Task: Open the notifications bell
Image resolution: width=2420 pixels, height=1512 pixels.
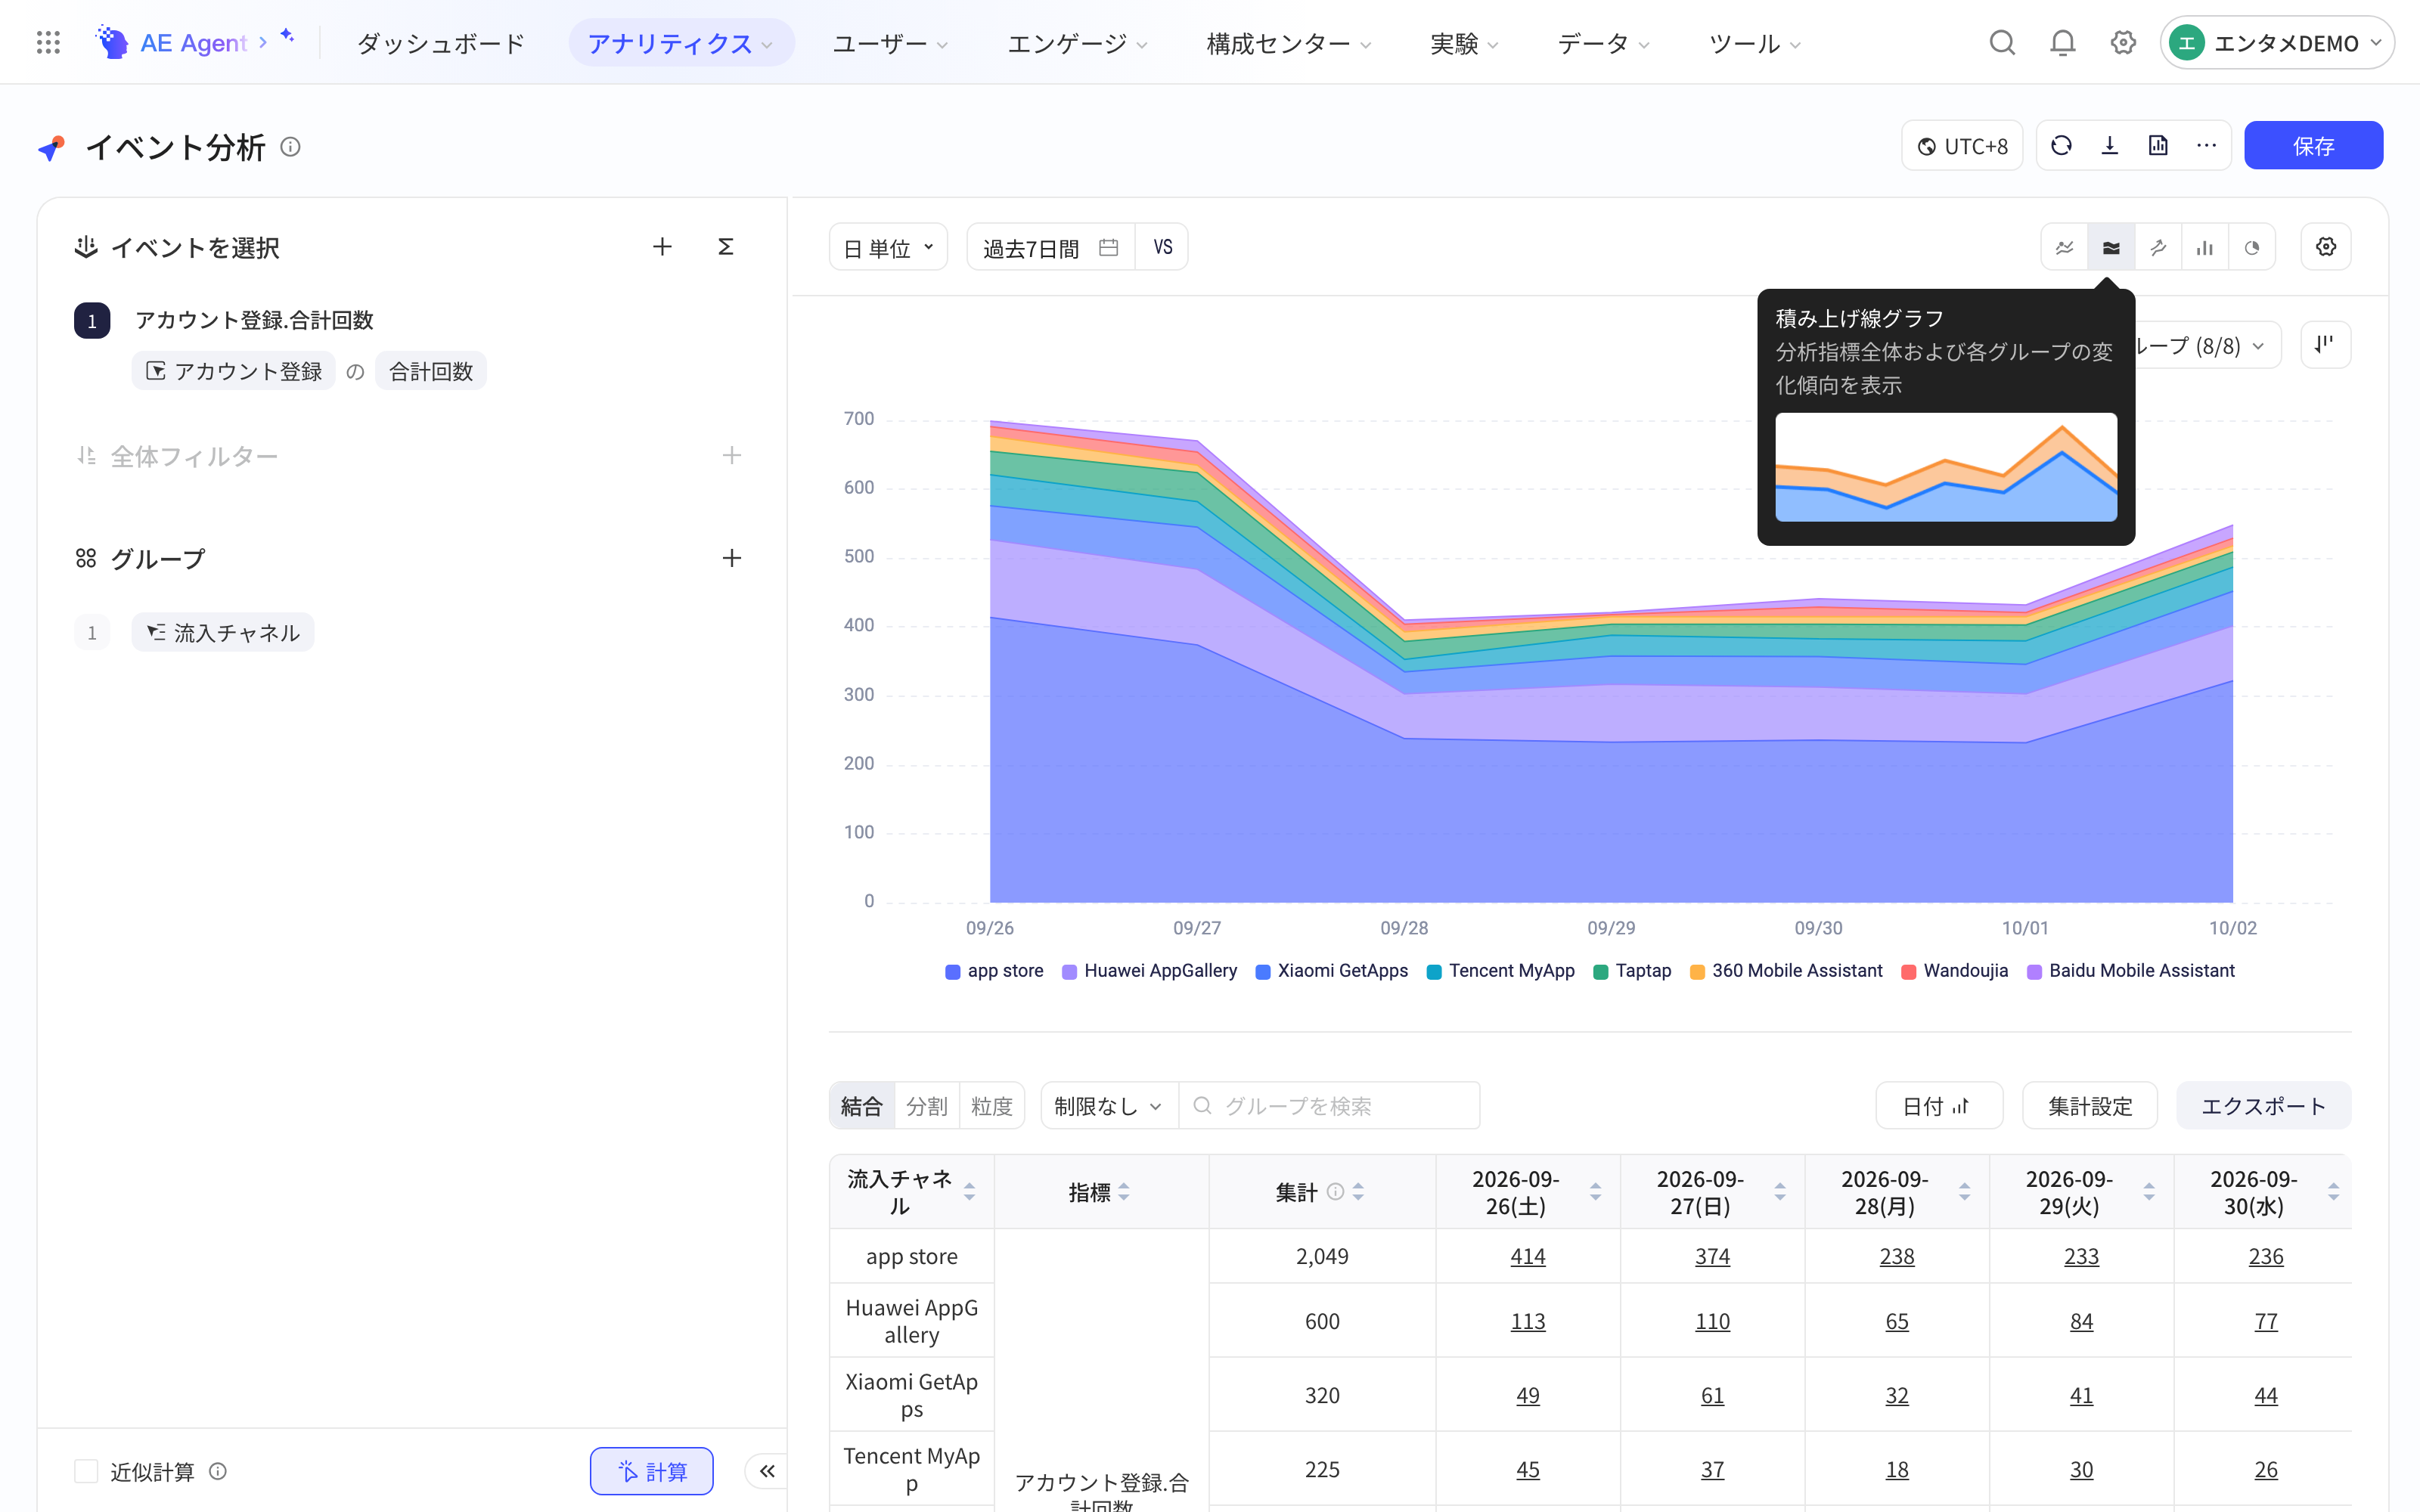Action: click(2062, 42)
